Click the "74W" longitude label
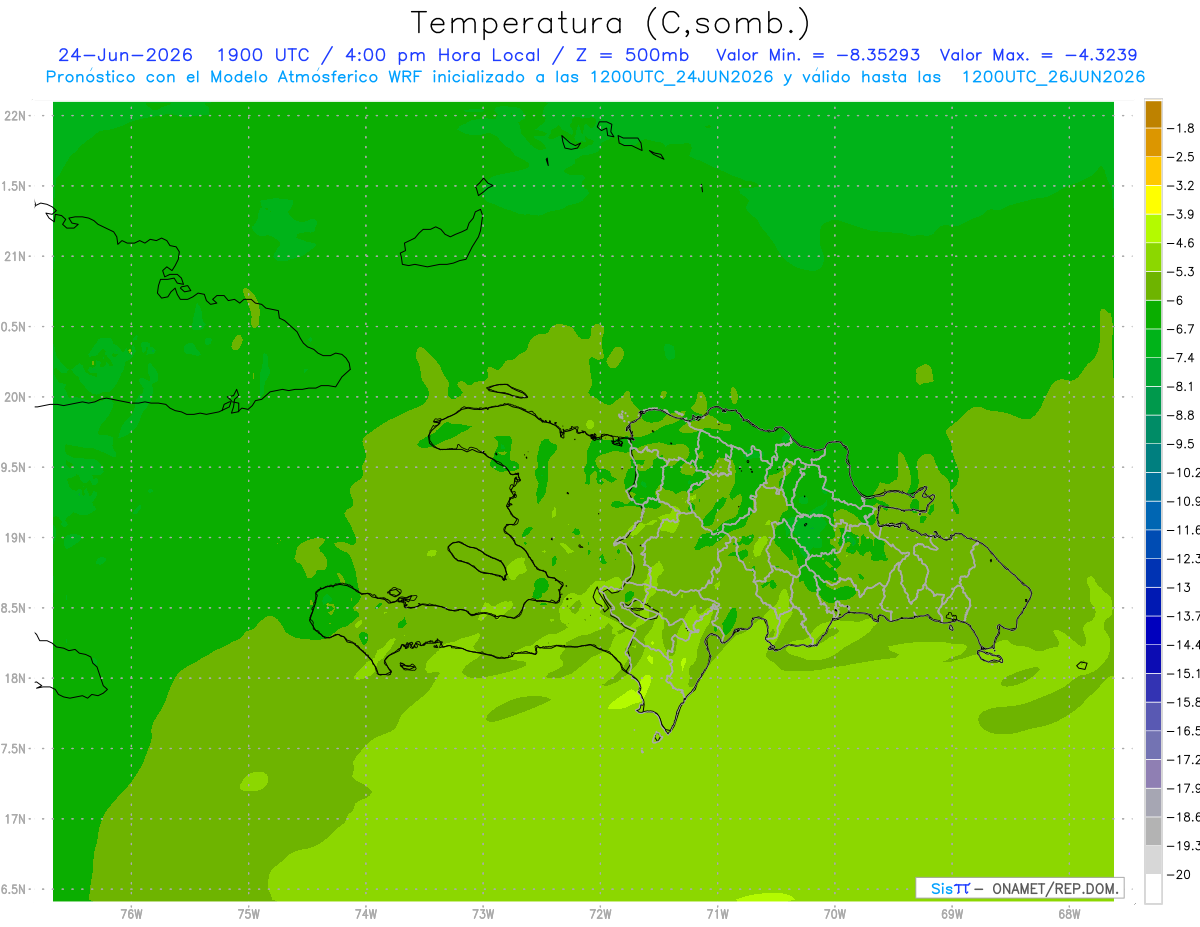Viewport: 1200px width, 927px height. click(365, 913)
